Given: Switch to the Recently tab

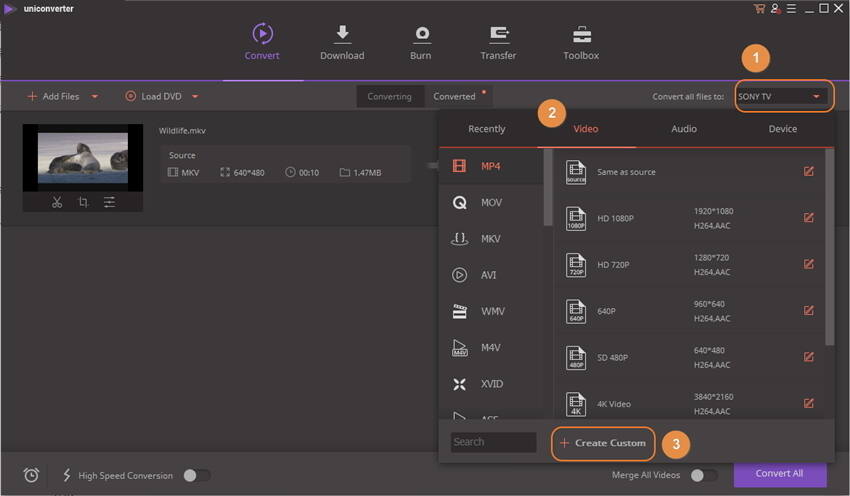Looking at the screenshot, I should 487,129.
